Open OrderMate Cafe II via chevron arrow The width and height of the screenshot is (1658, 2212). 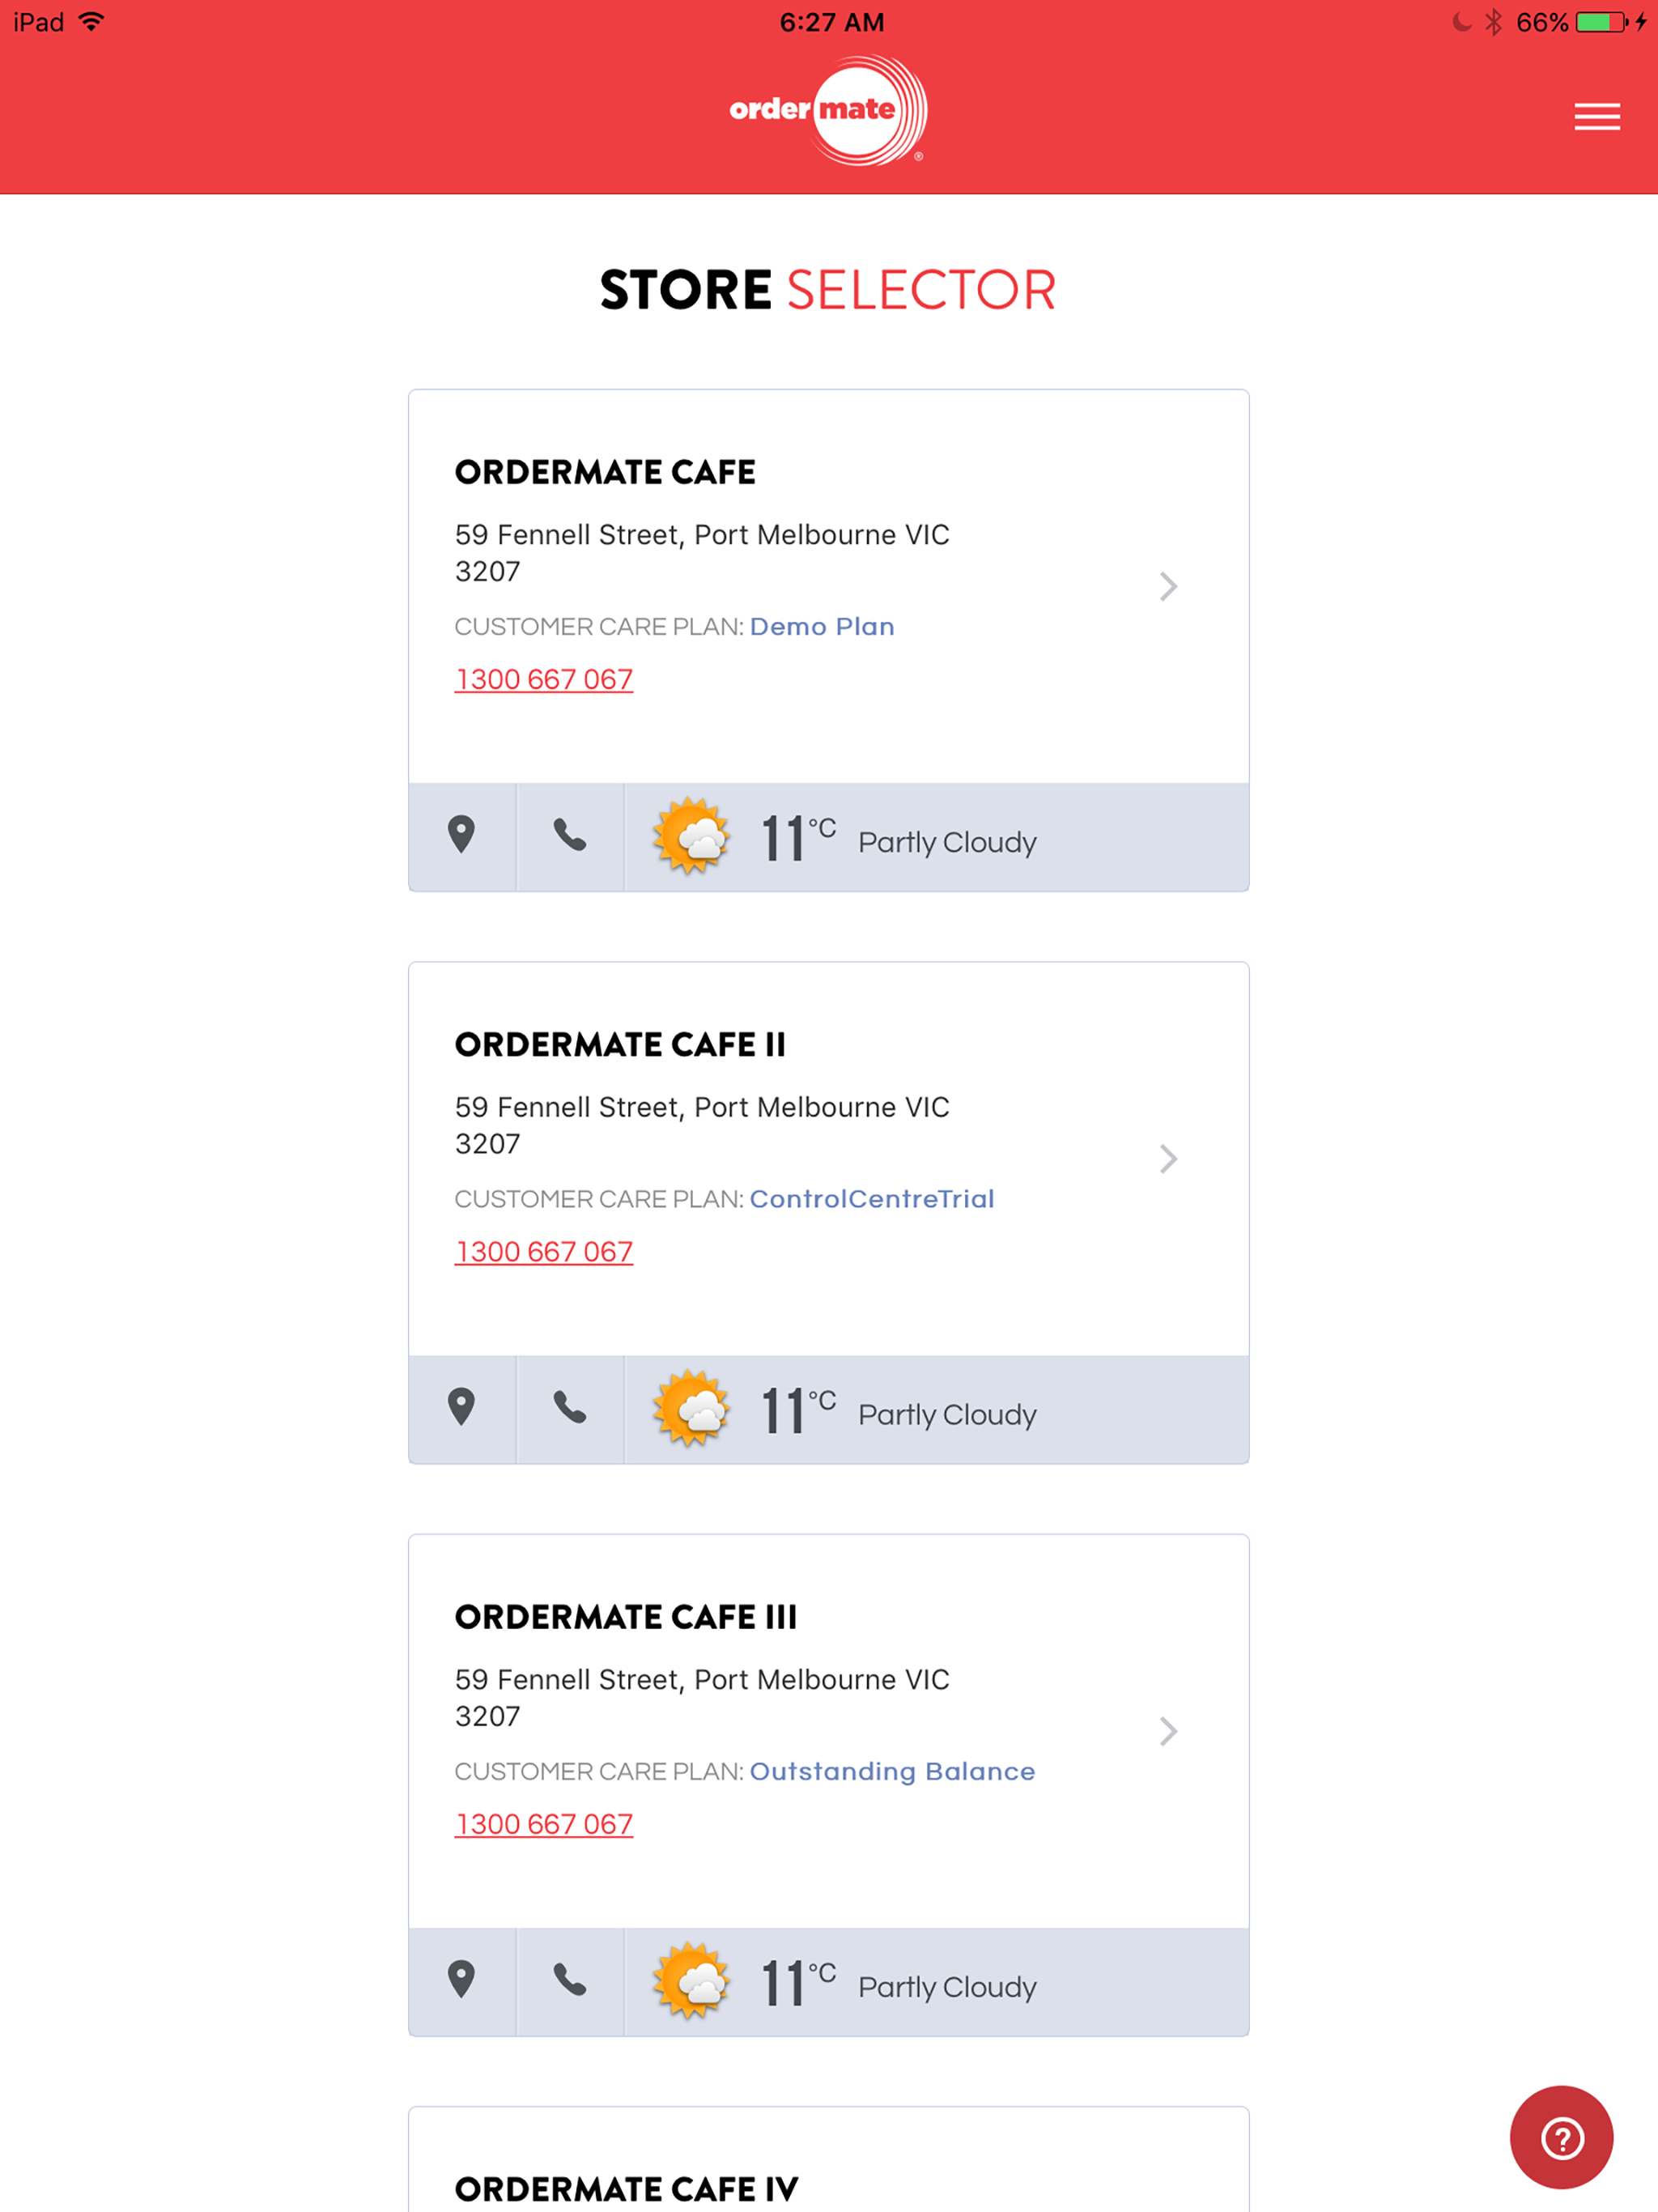1168,1159
